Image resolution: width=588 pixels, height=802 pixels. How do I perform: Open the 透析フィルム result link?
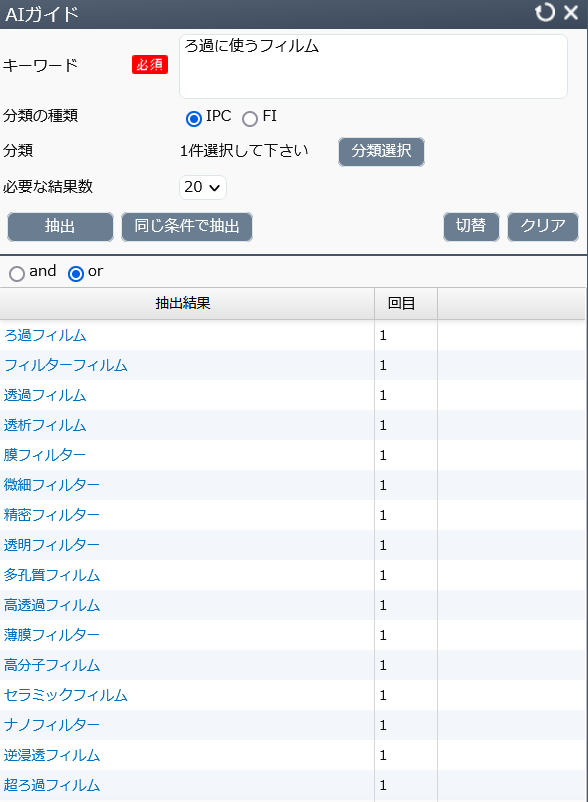pos(45,425)
